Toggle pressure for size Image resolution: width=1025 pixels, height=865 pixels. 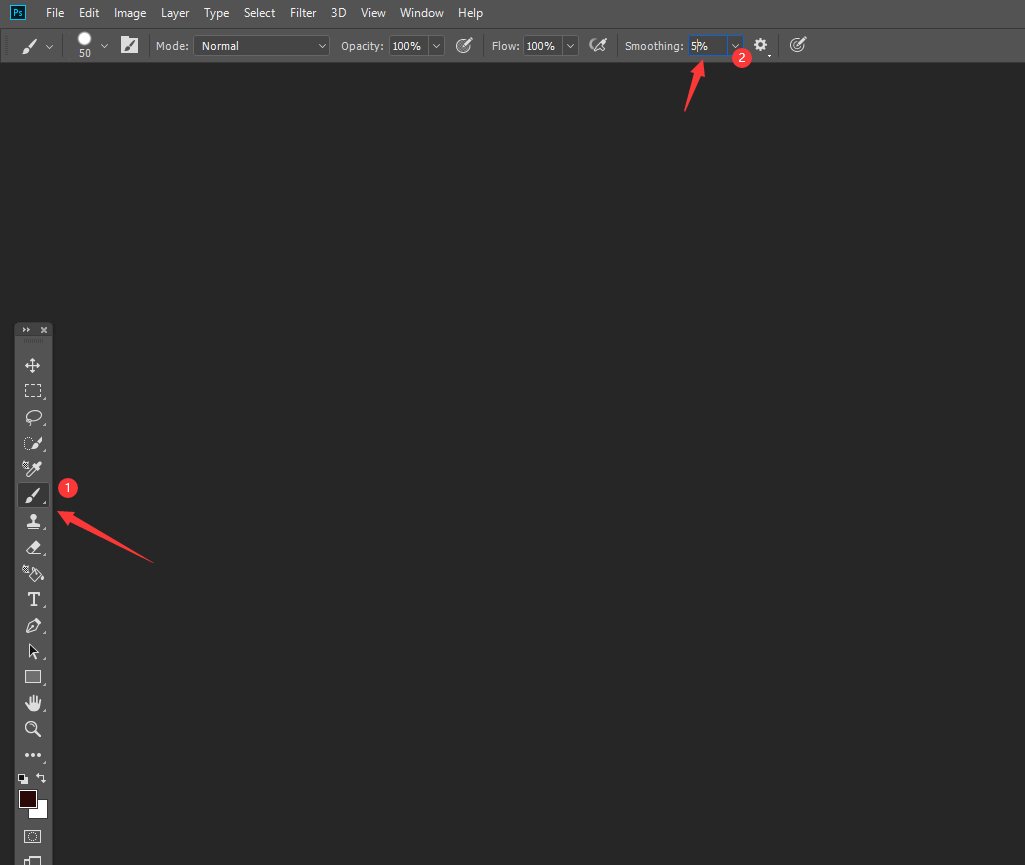[798, 45]
